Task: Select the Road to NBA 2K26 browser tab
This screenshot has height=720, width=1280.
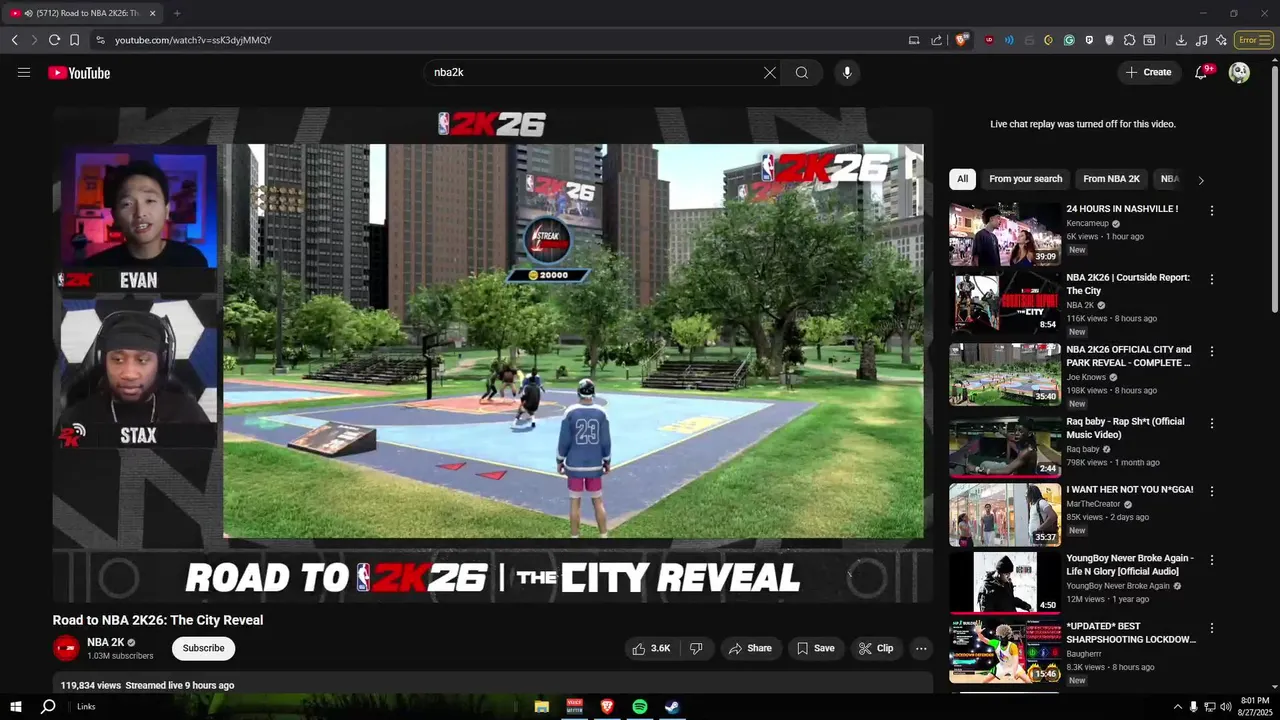Action: (82, 13)
